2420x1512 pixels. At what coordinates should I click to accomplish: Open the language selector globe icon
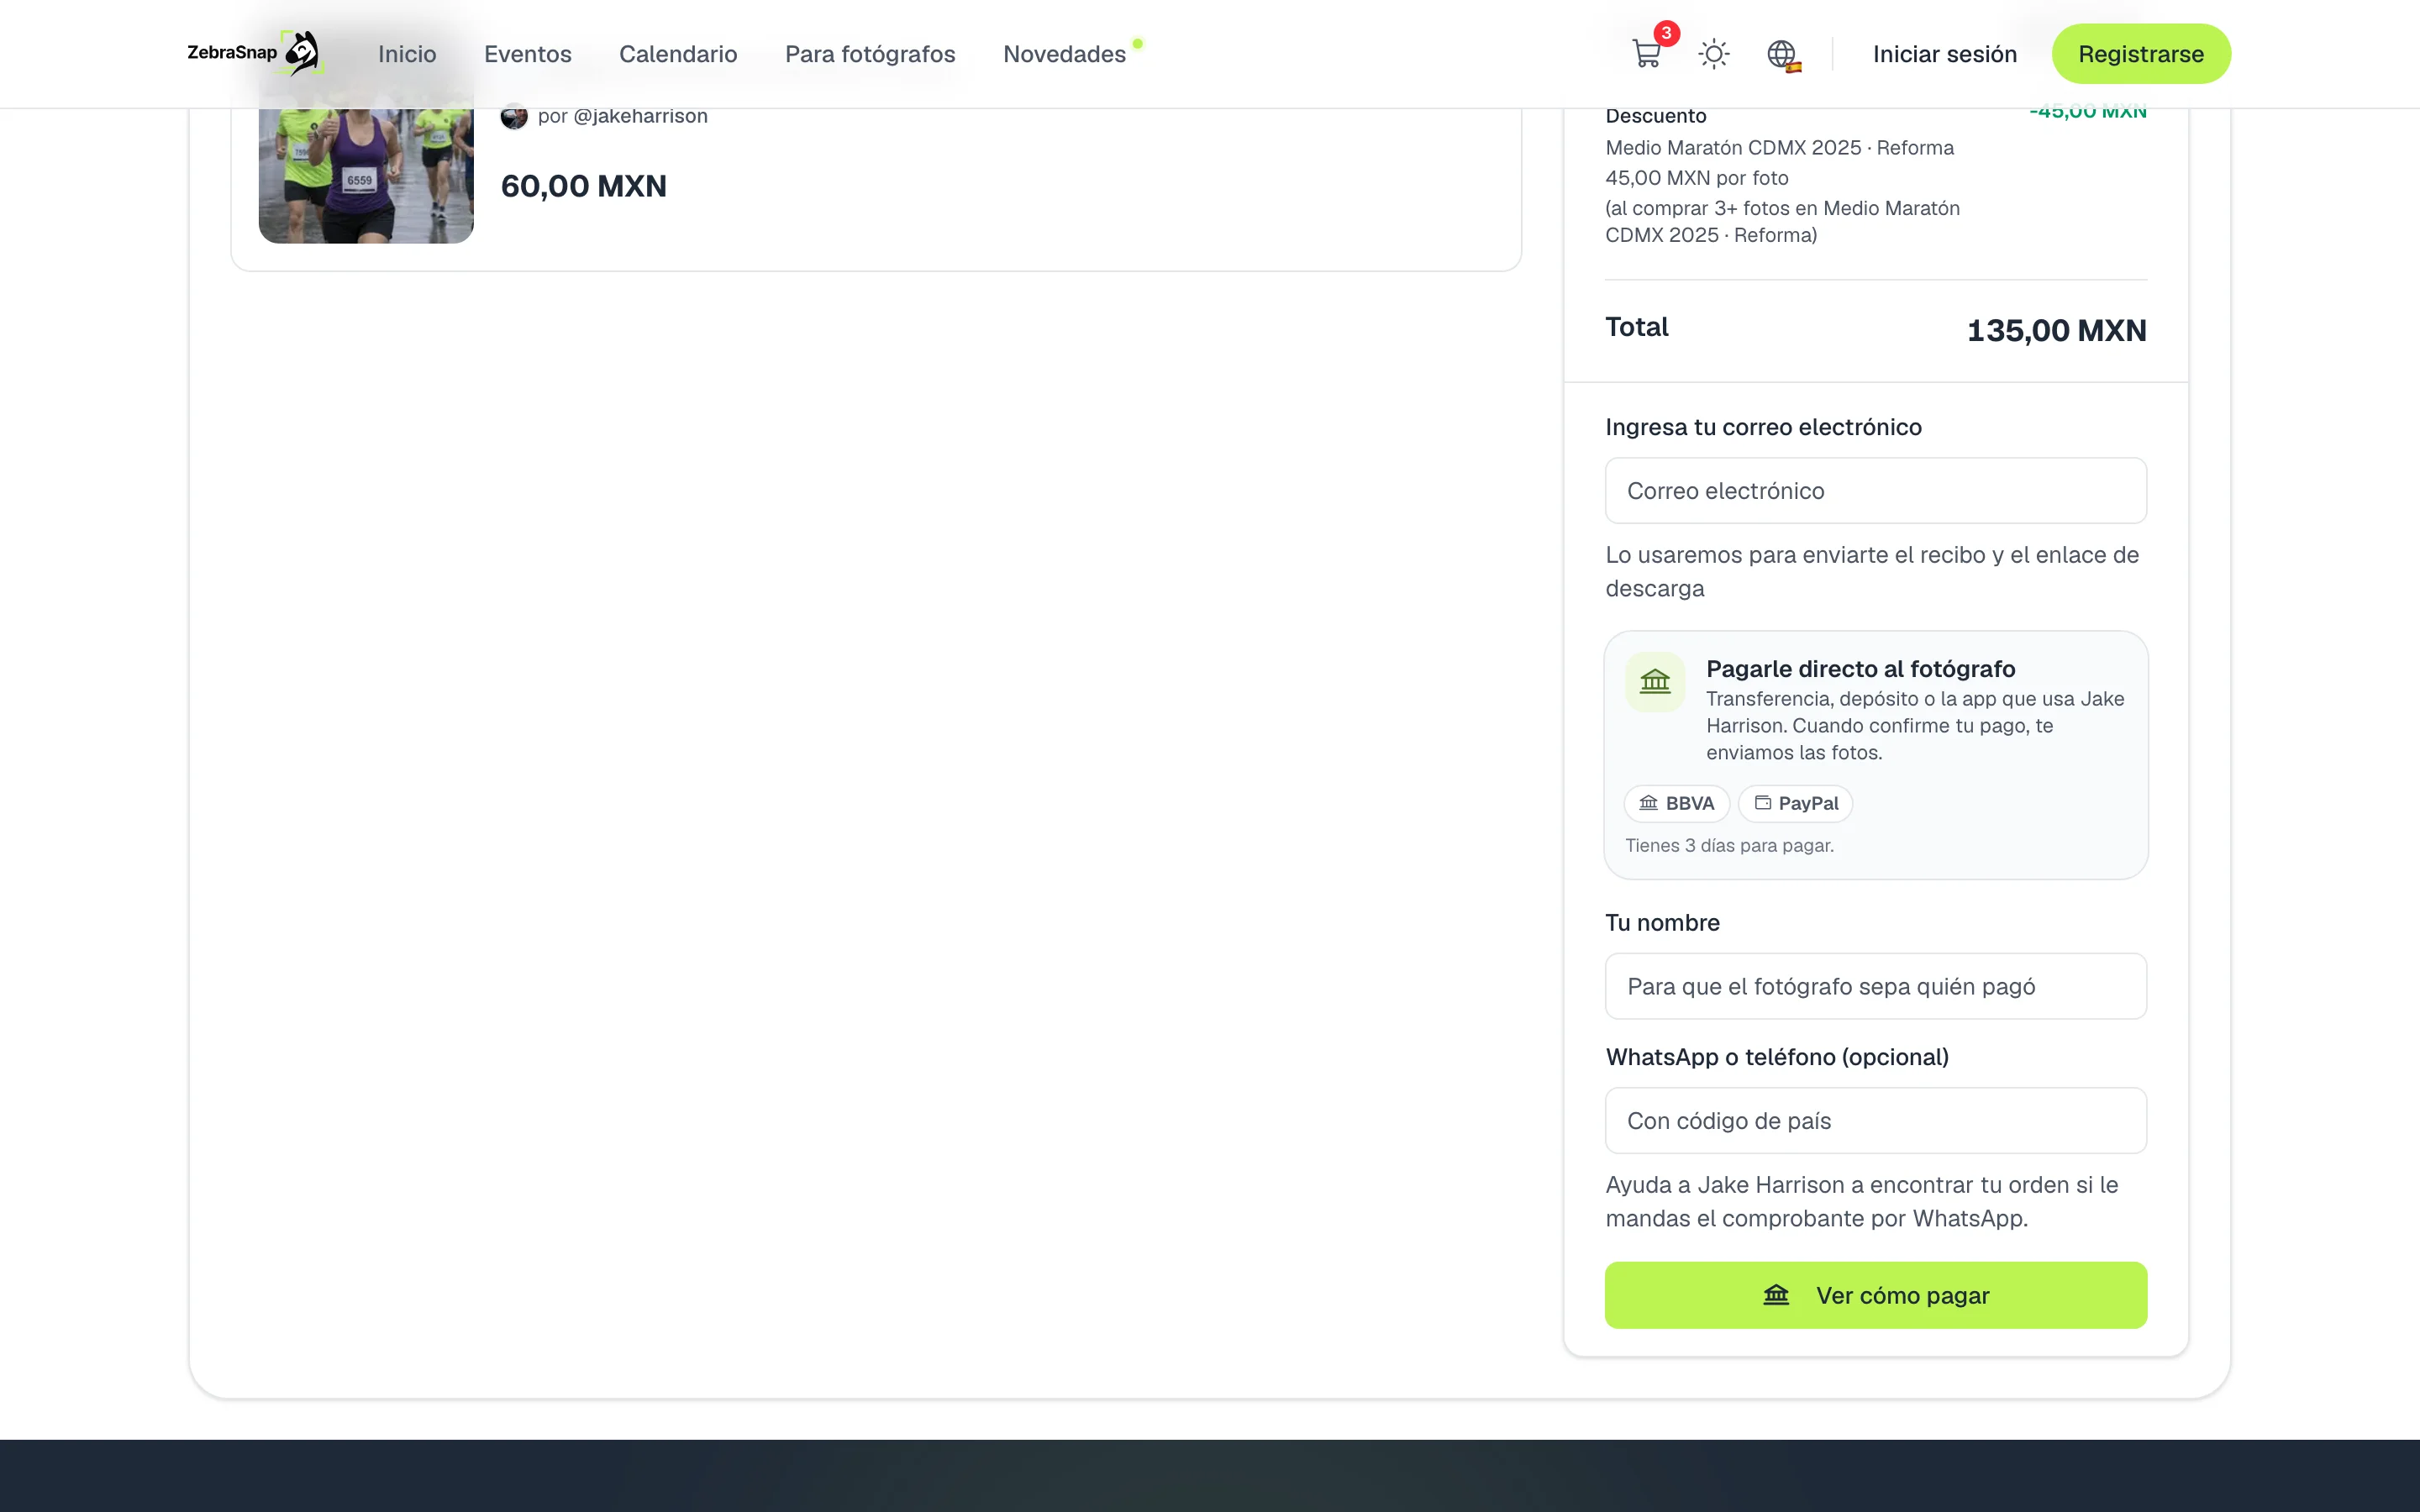[1783, 54]
